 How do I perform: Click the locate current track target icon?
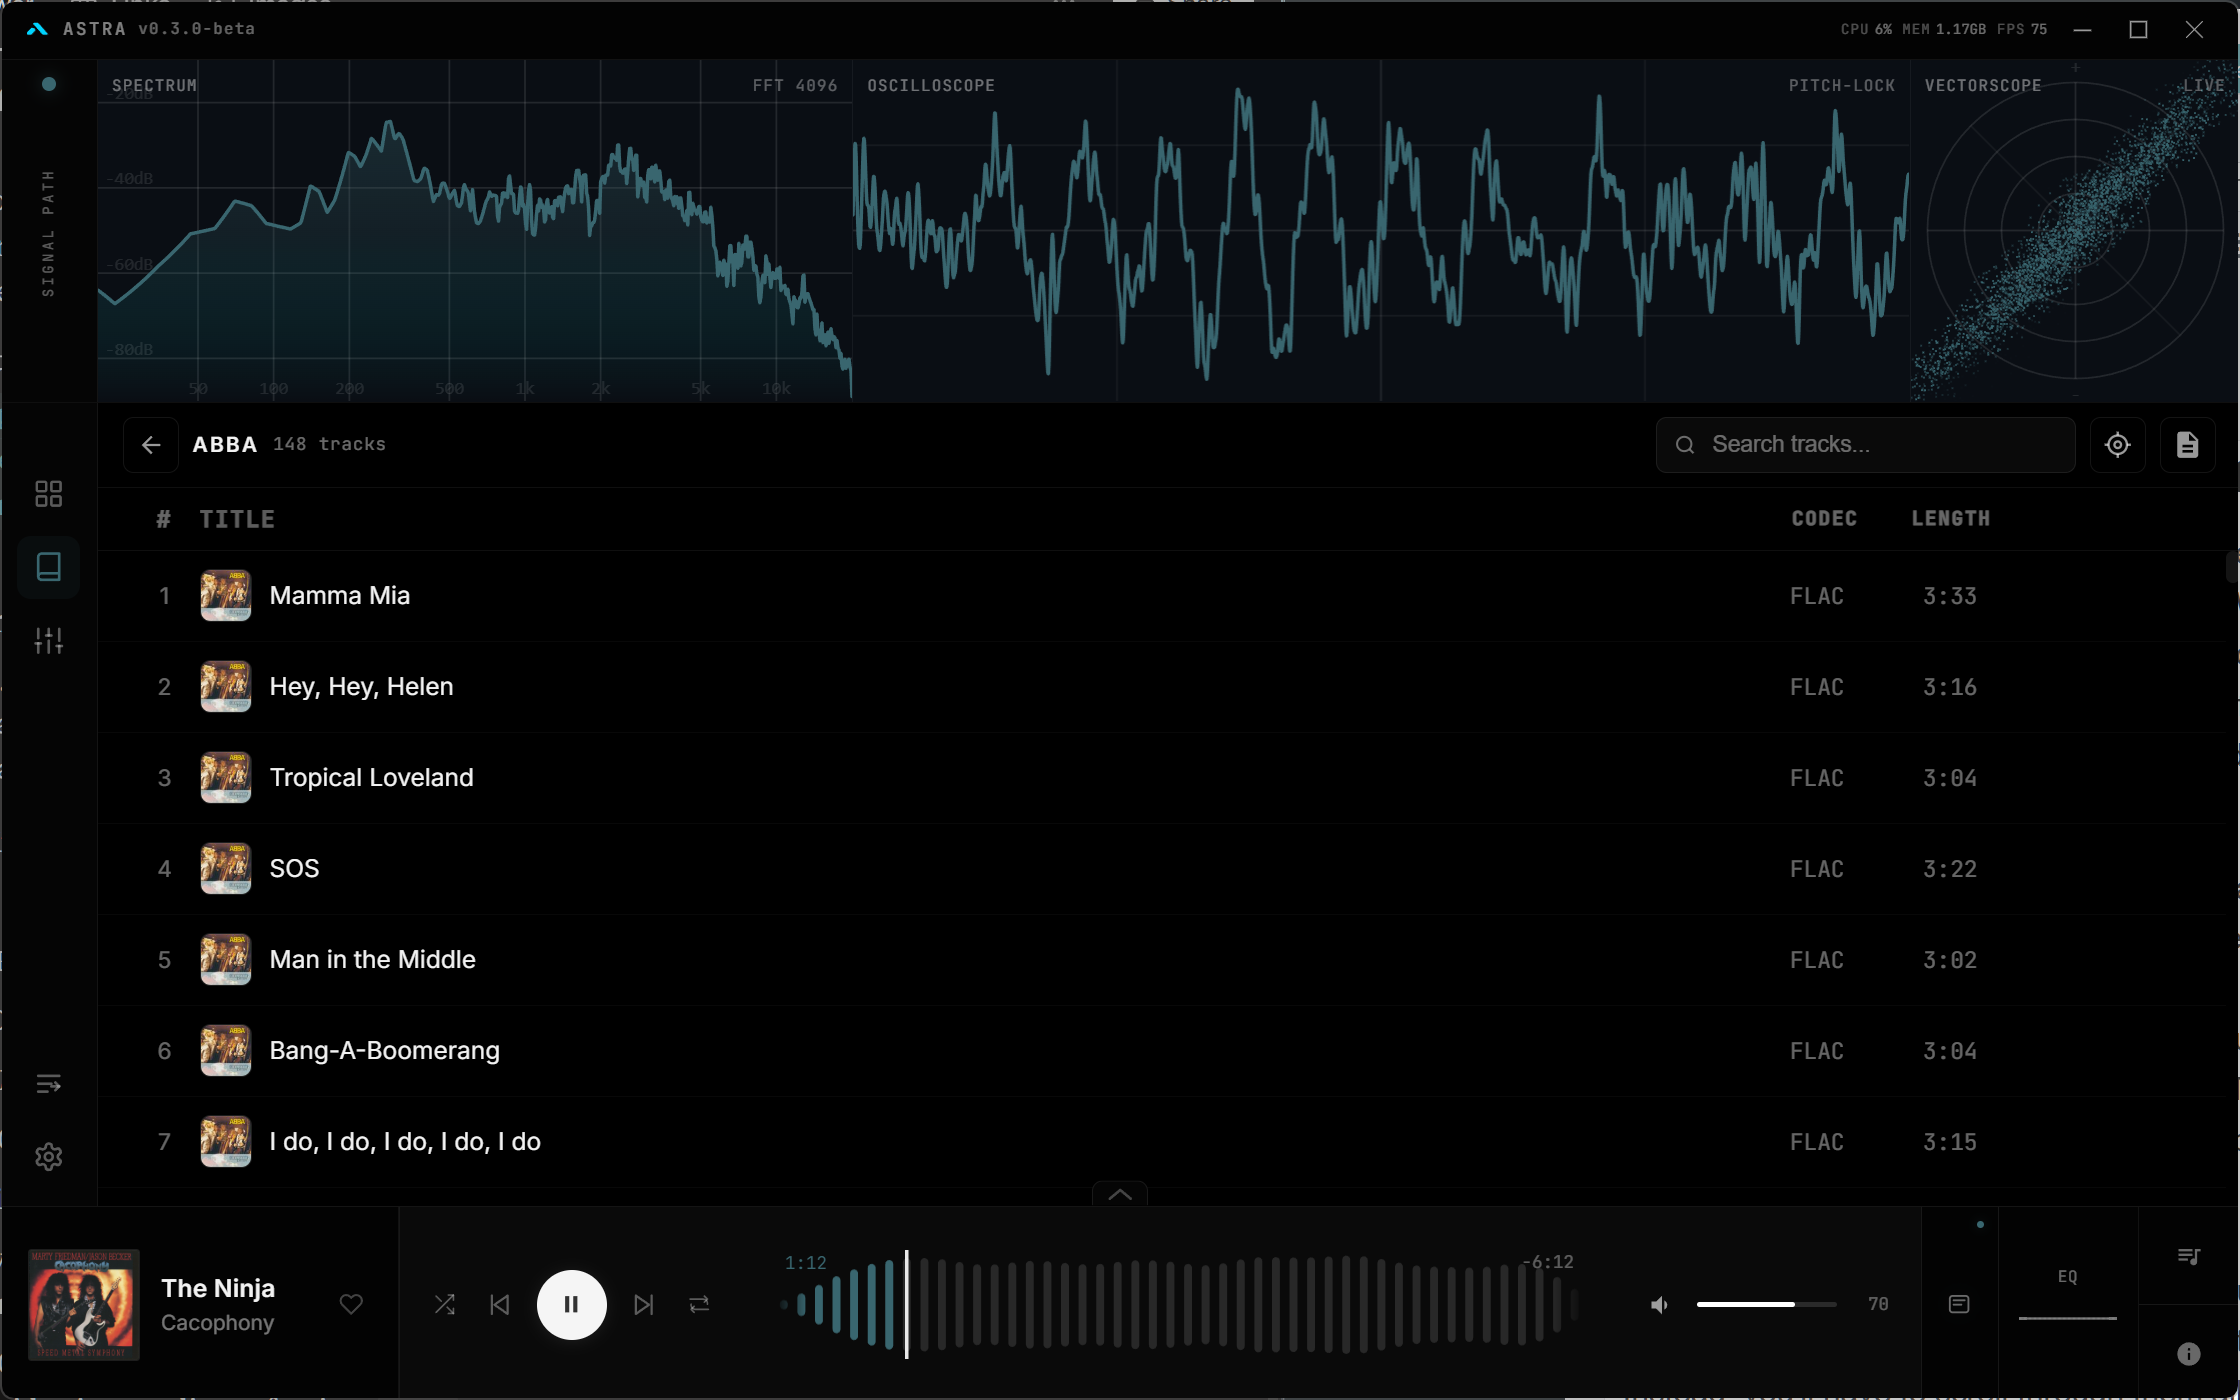click(2117, 445)
